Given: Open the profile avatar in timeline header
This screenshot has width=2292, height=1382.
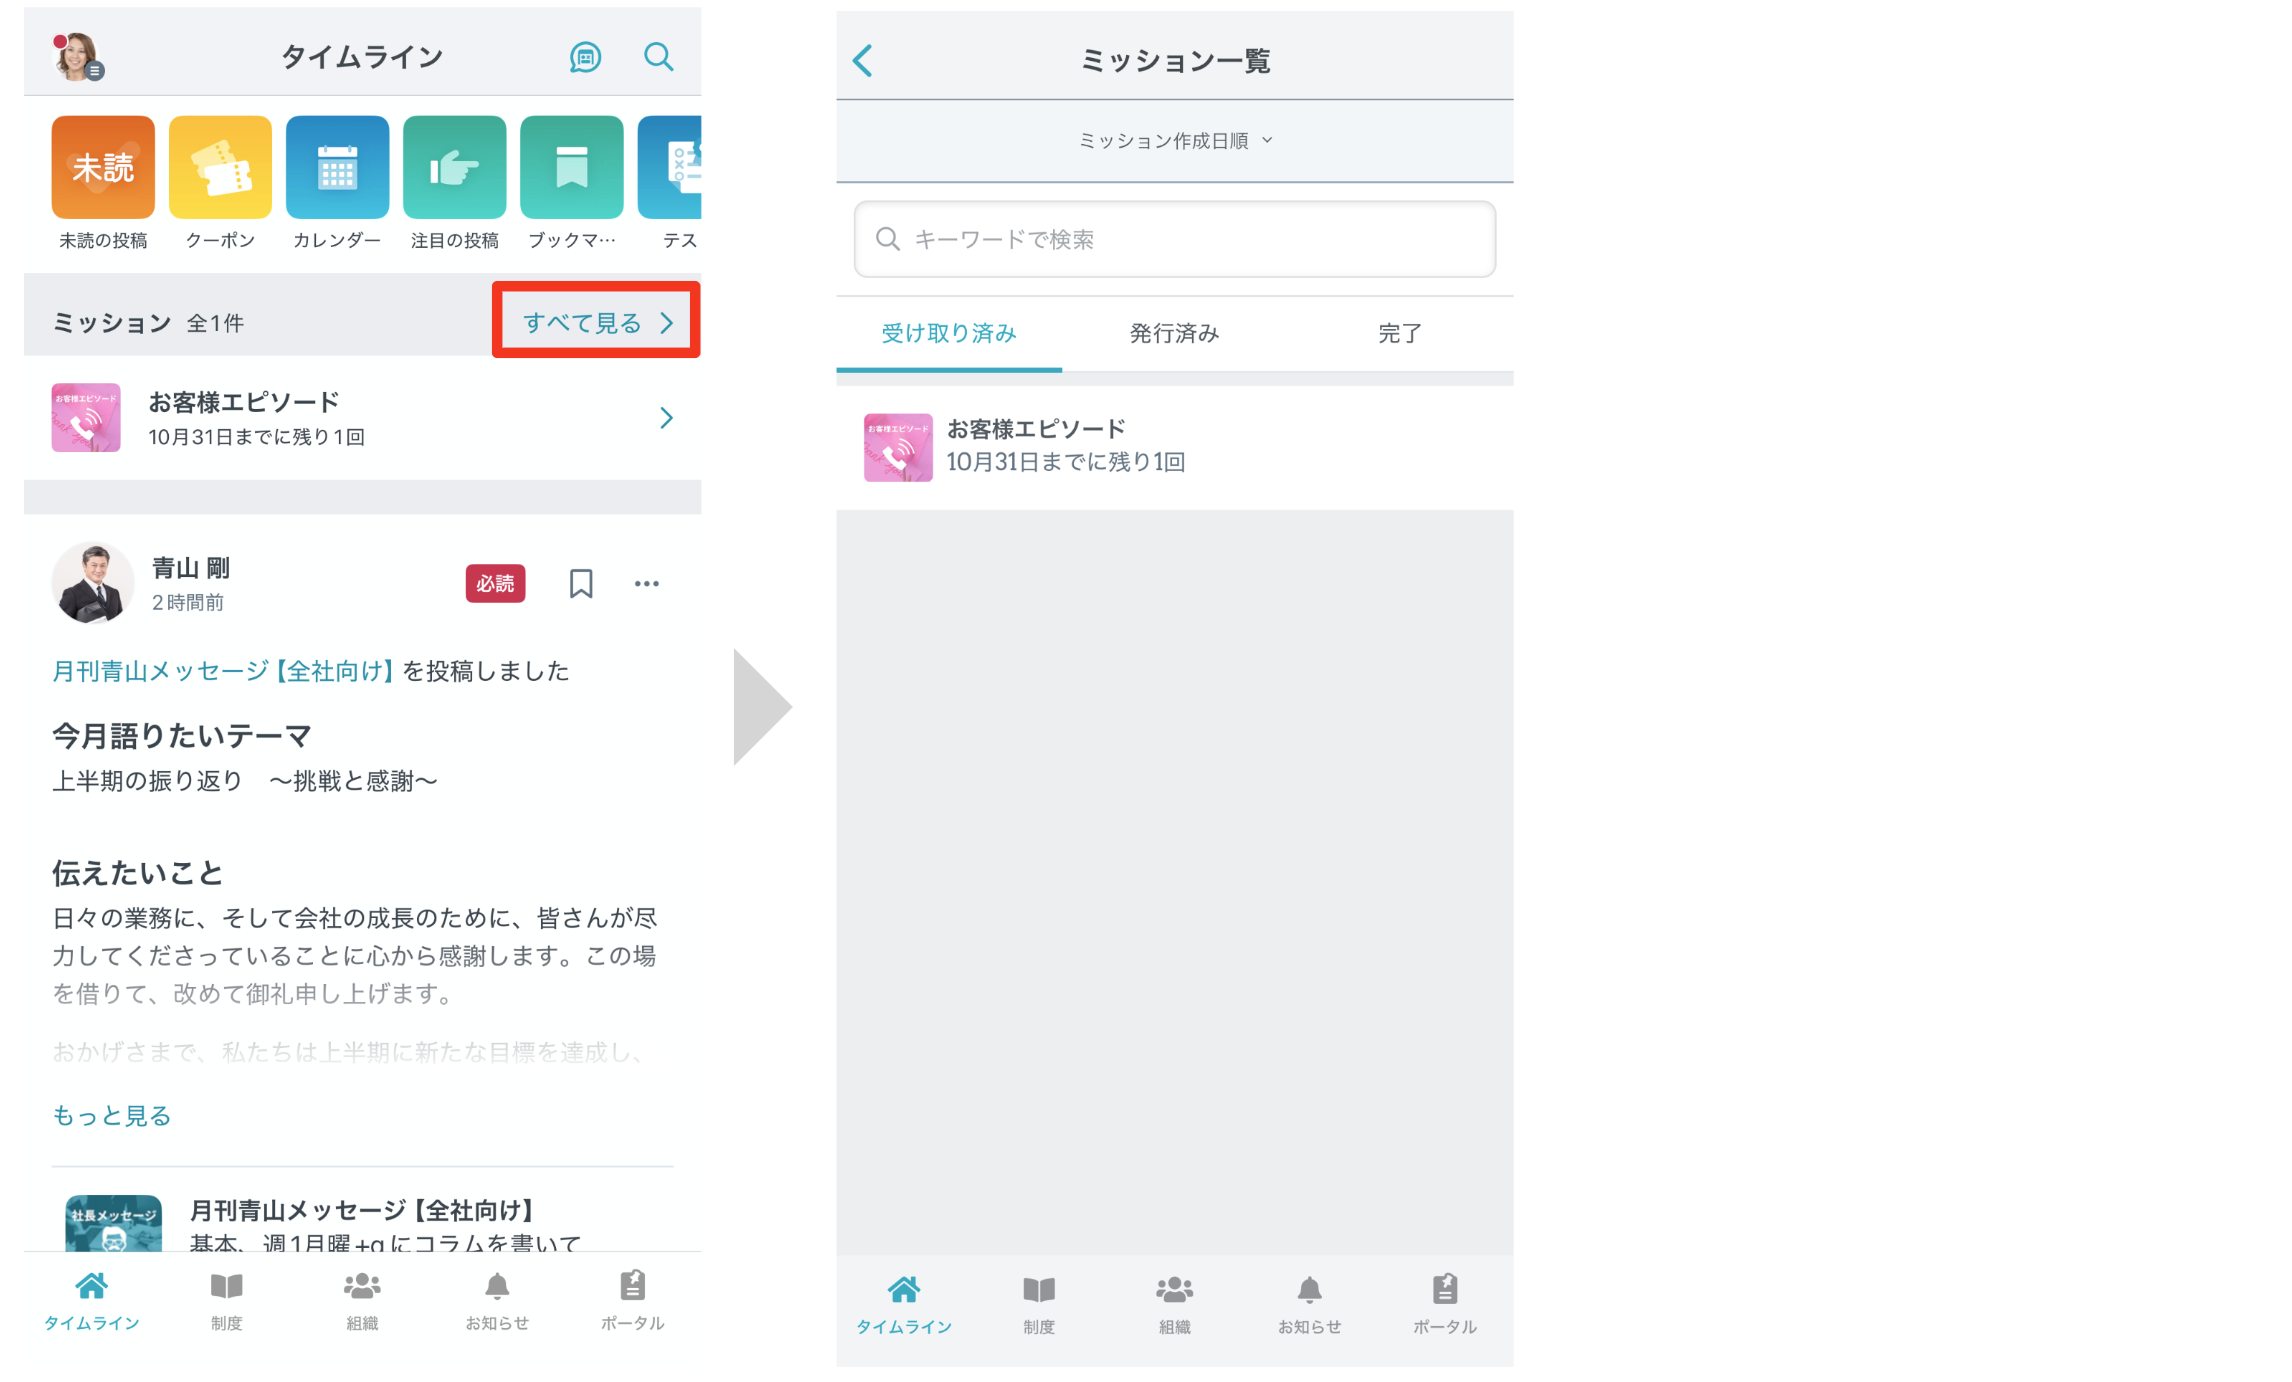Looking at the screenshot, I should tap(77, 56).
